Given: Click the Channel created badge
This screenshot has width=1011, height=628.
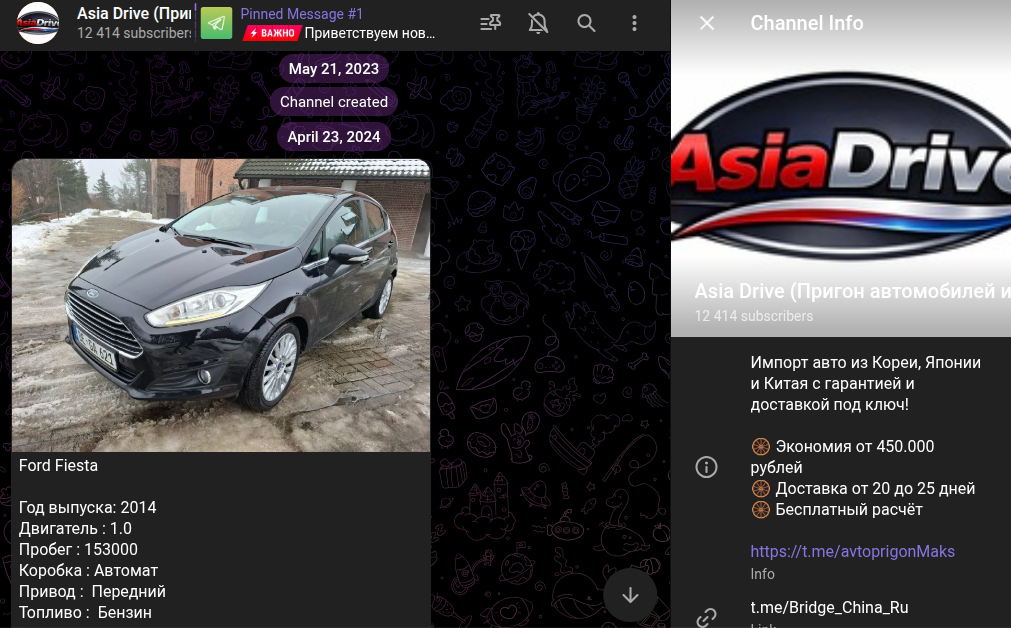Looking at the screenshot, I should click(333, 102).
